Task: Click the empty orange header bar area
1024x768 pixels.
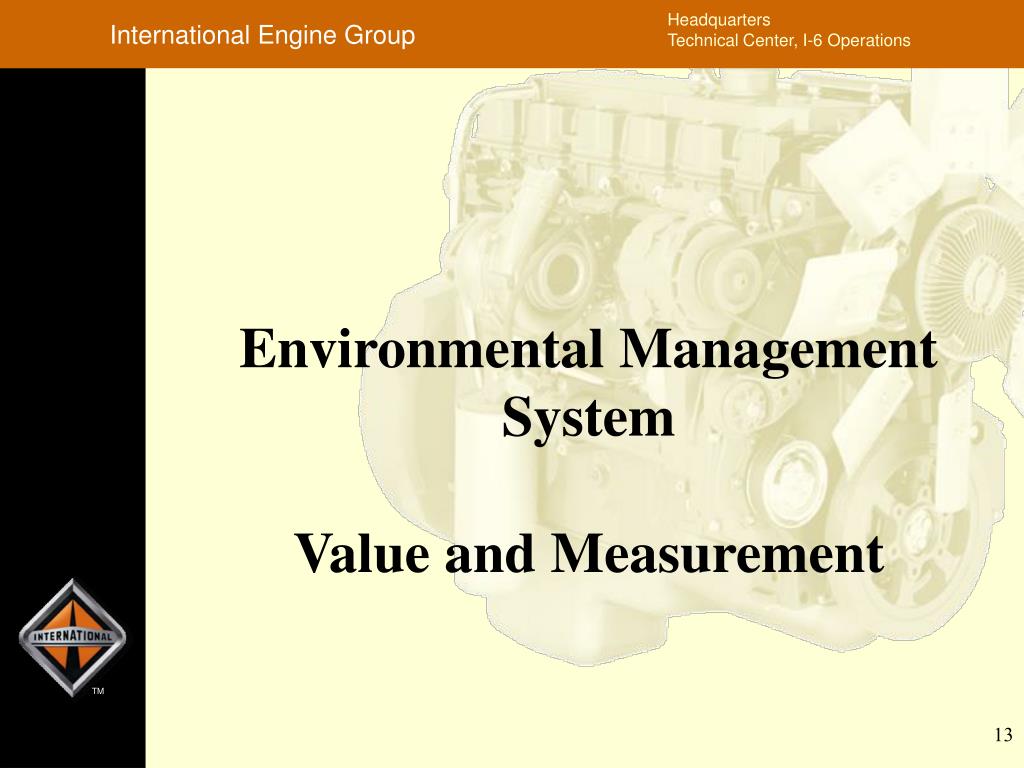Action: [540, 36]
